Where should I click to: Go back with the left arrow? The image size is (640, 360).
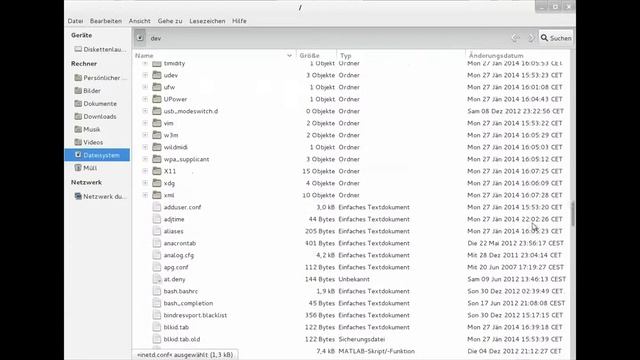(516, 38)
